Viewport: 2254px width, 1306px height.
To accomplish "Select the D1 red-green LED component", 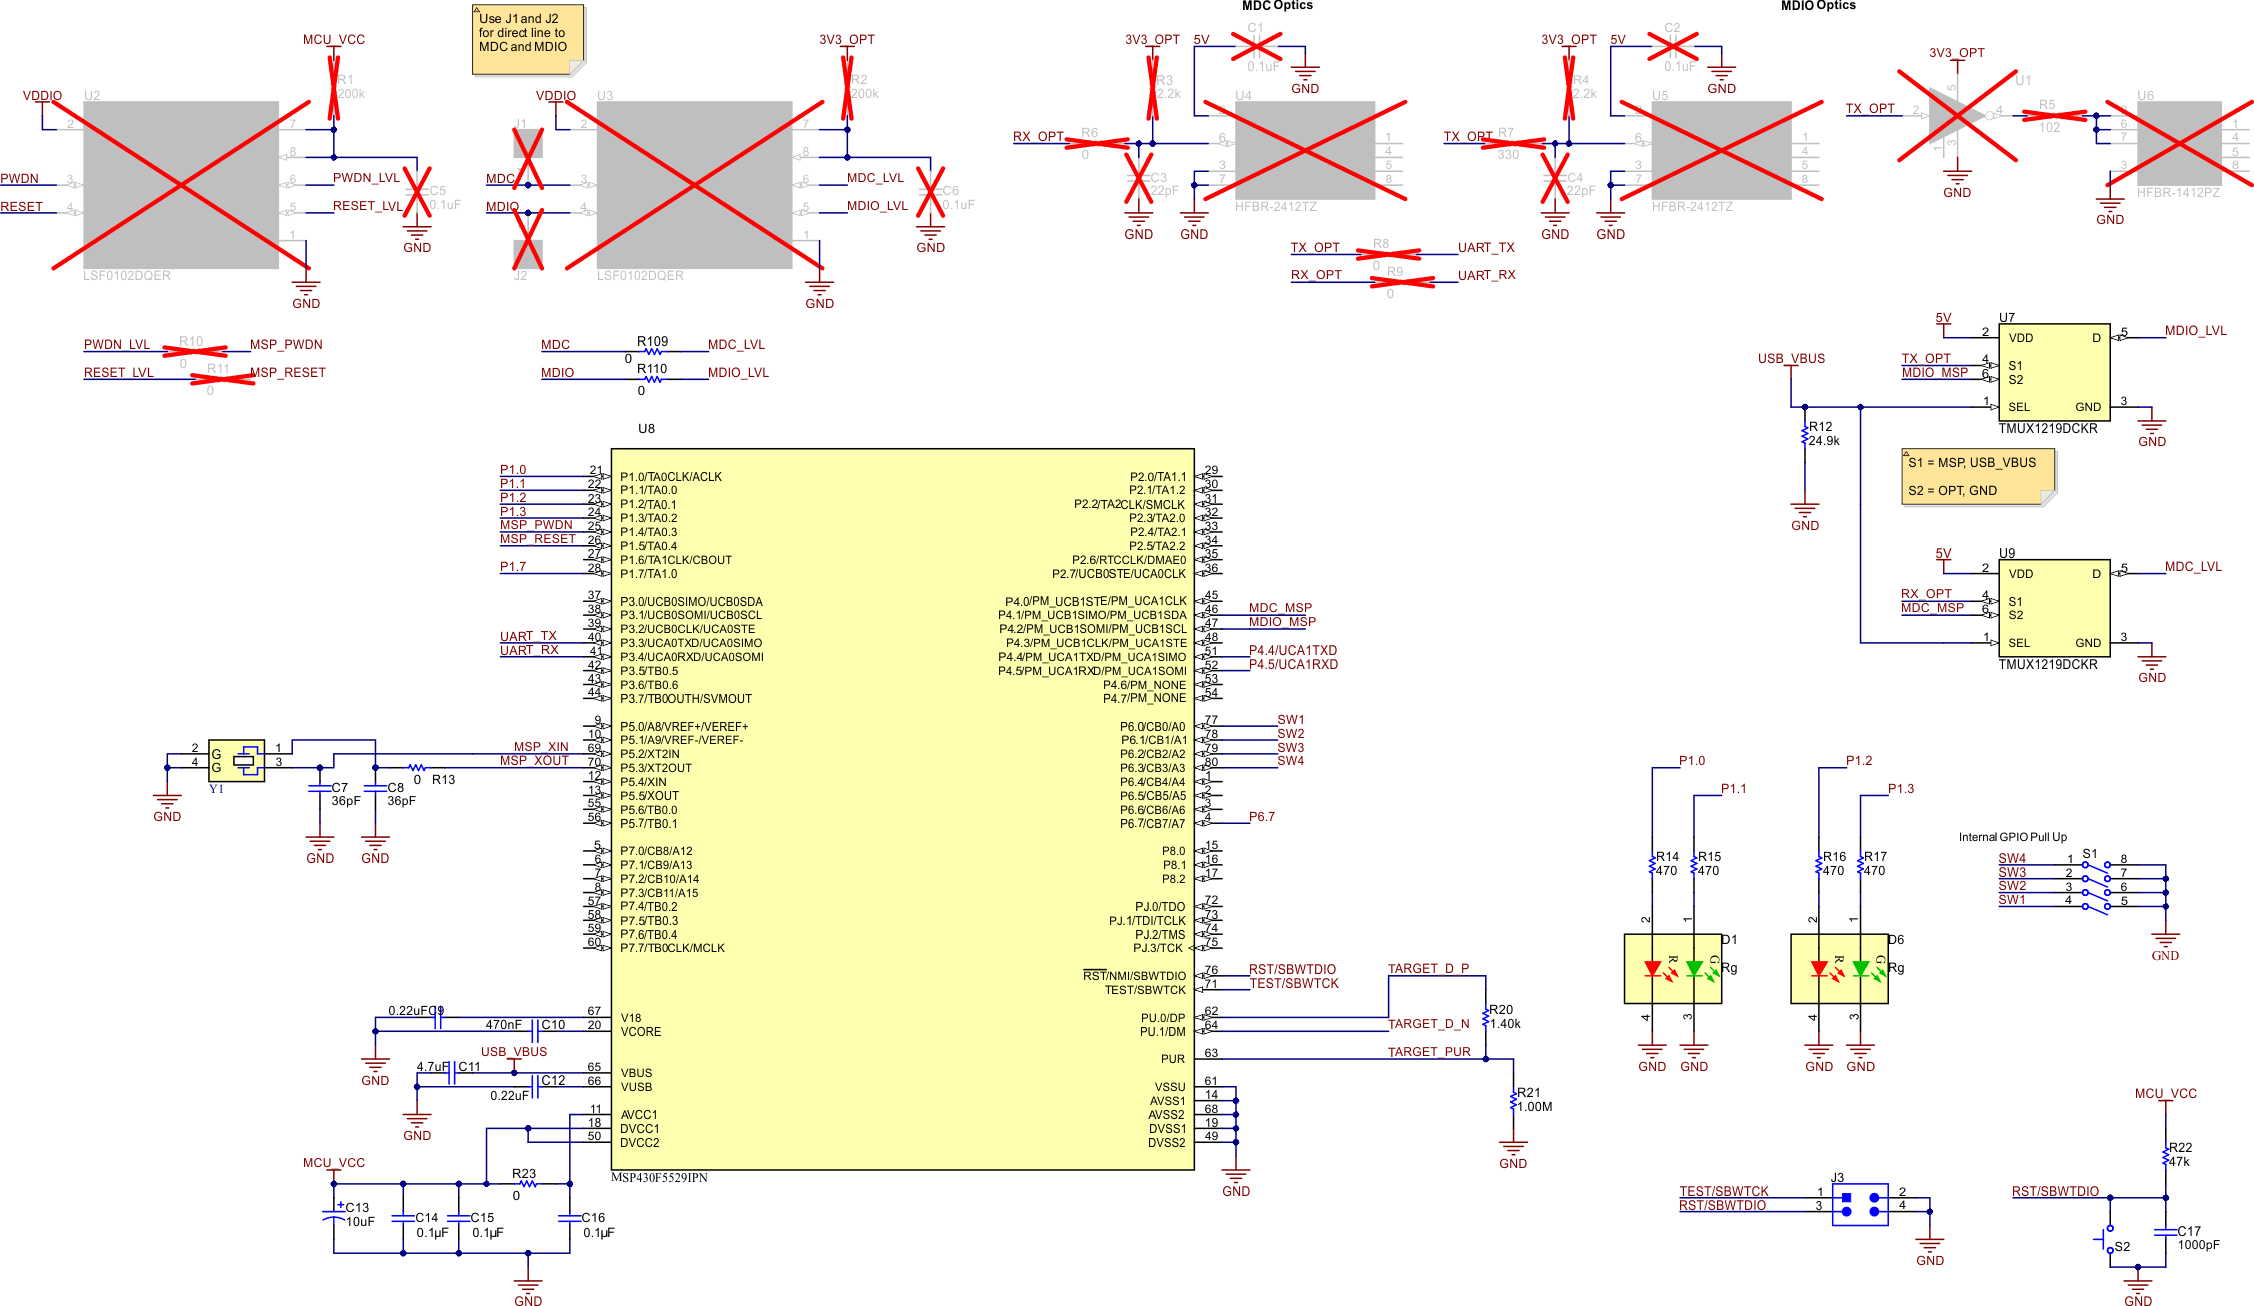I will 1672,968.
